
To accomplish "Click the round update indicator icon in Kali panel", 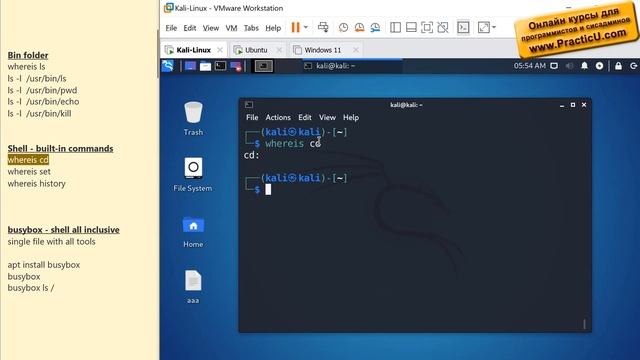I will pyautogui.click(x=599, y=66).
